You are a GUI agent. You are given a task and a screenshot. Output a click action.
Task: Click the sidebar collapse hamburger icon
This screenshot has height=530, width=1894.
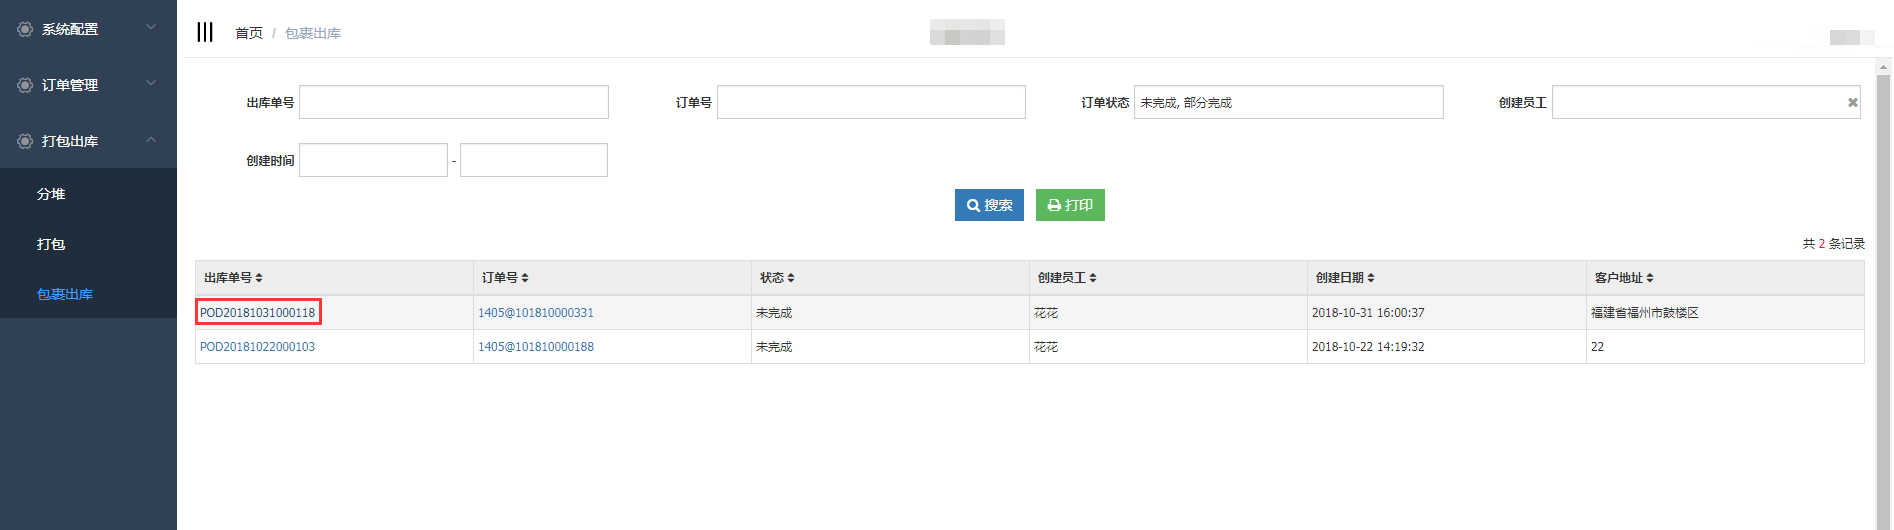coord(205,32)
